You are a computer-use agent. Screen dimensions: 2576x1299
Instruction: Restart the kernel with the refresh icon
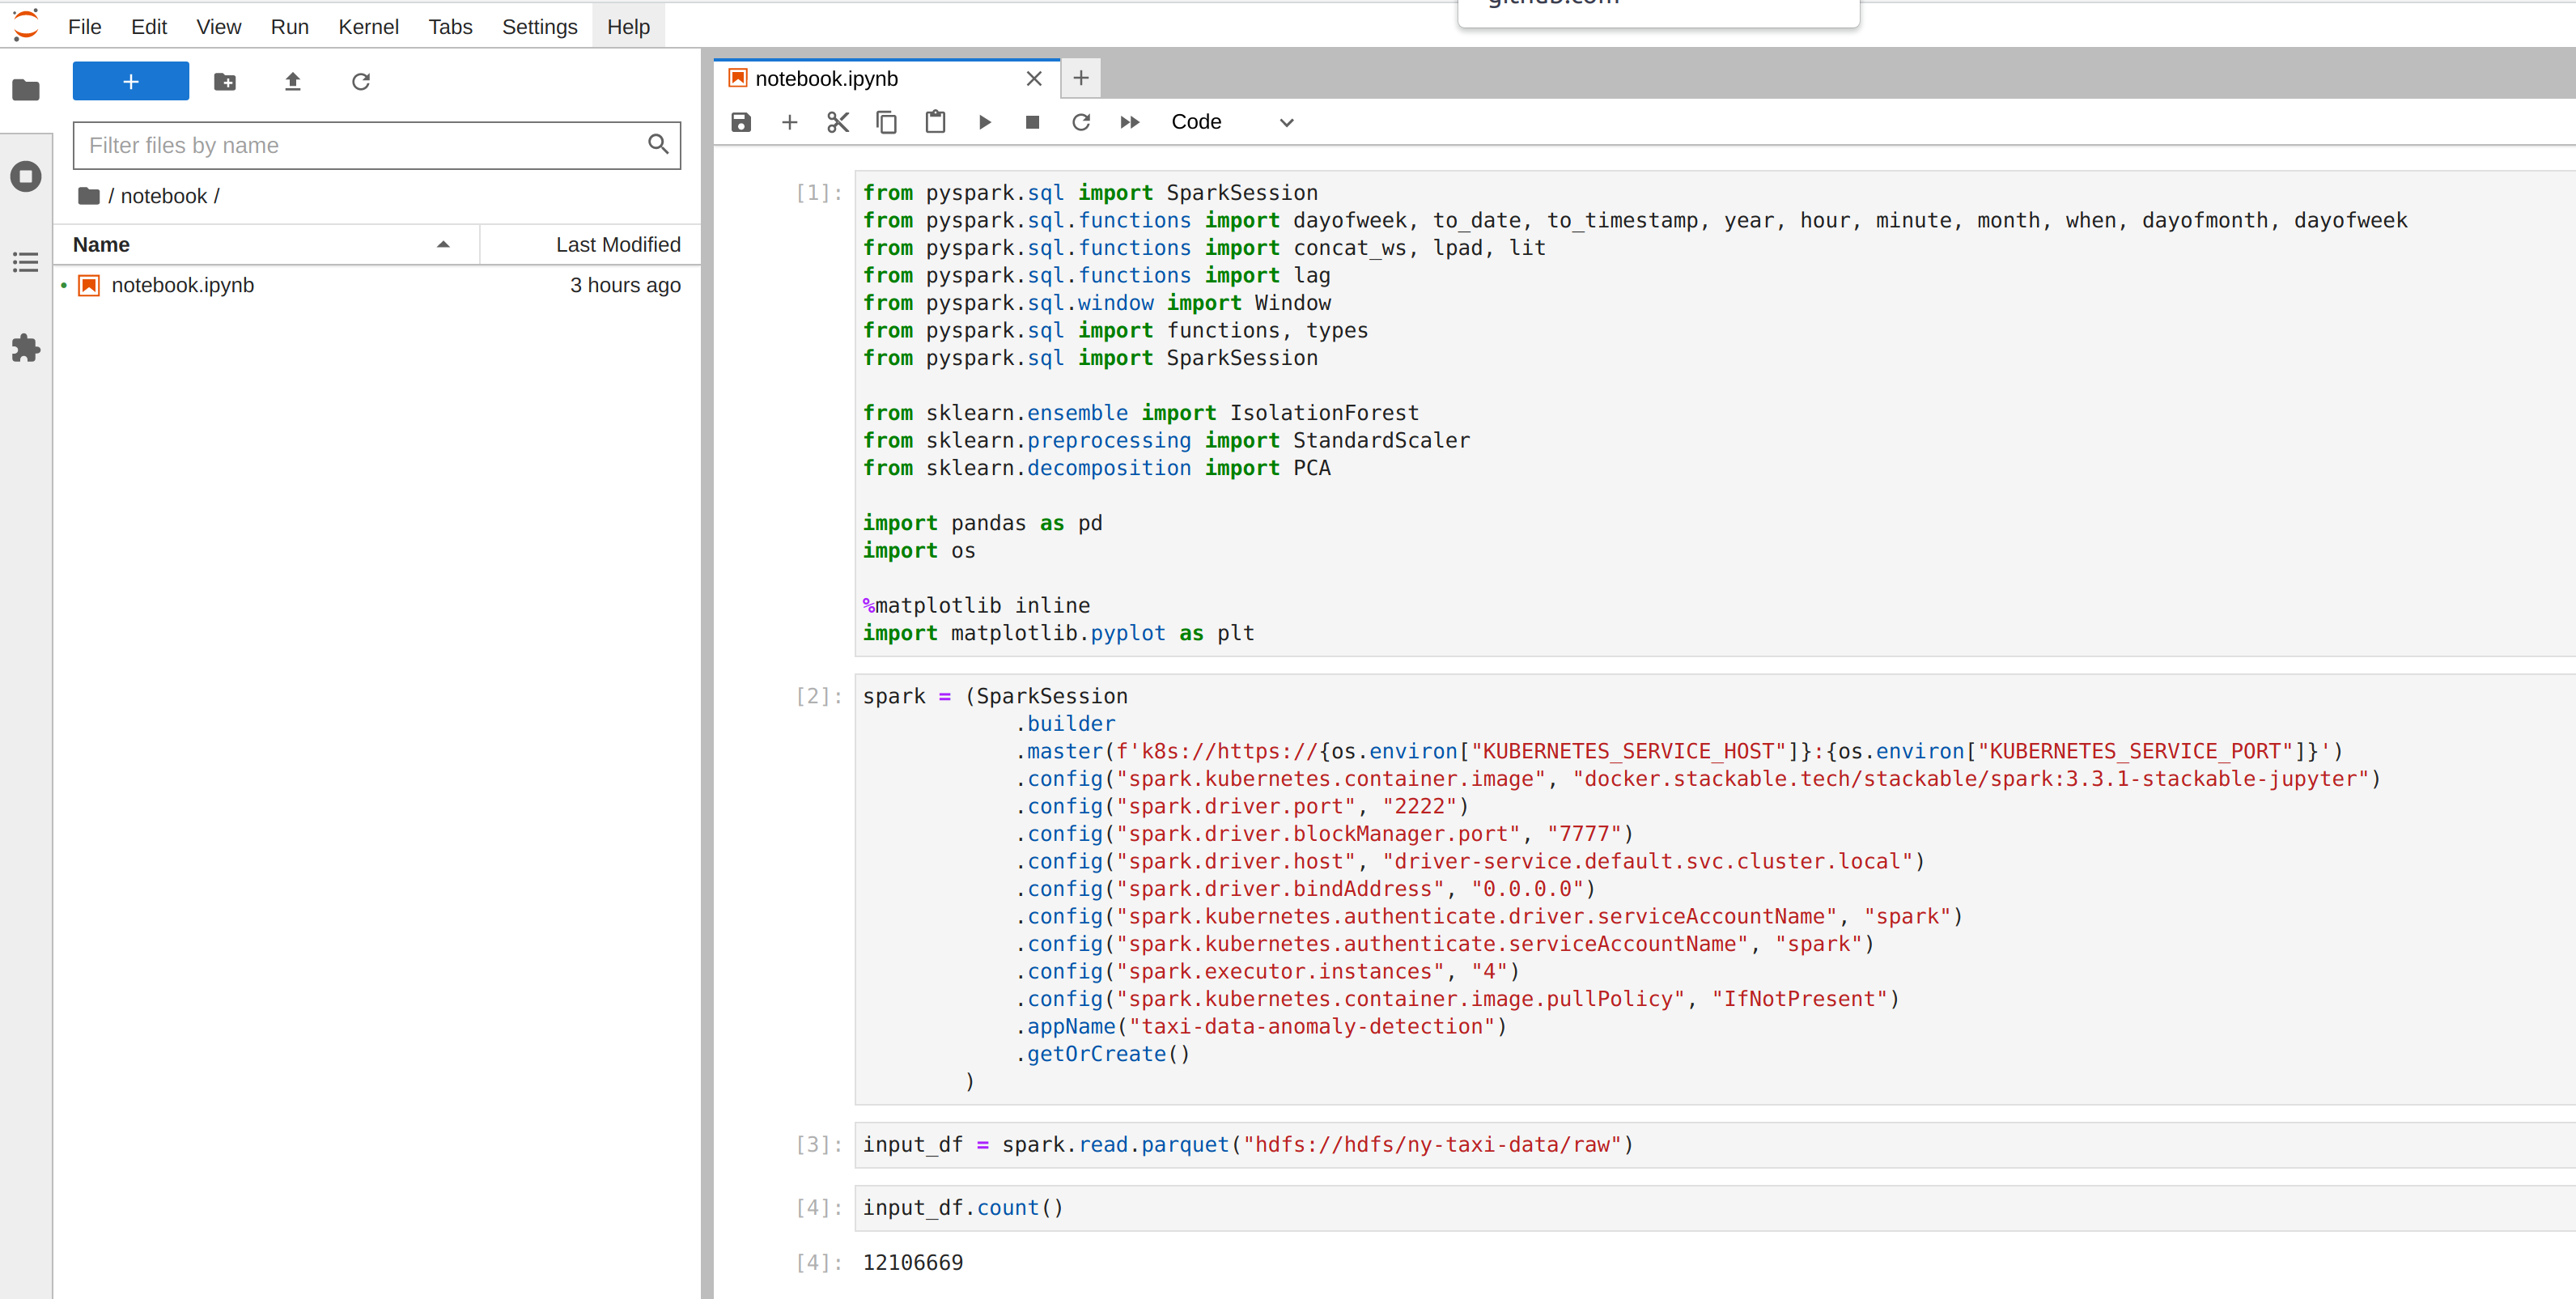1081,121
